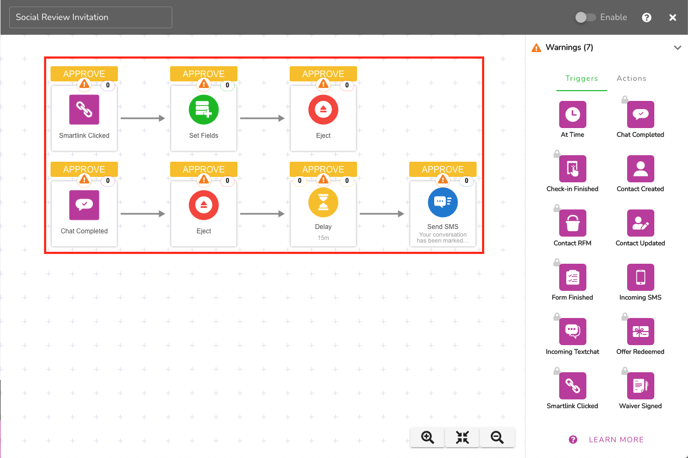Click the At Time trigger icon
This screenshot has width=688, height=458.
click(572, 115)
